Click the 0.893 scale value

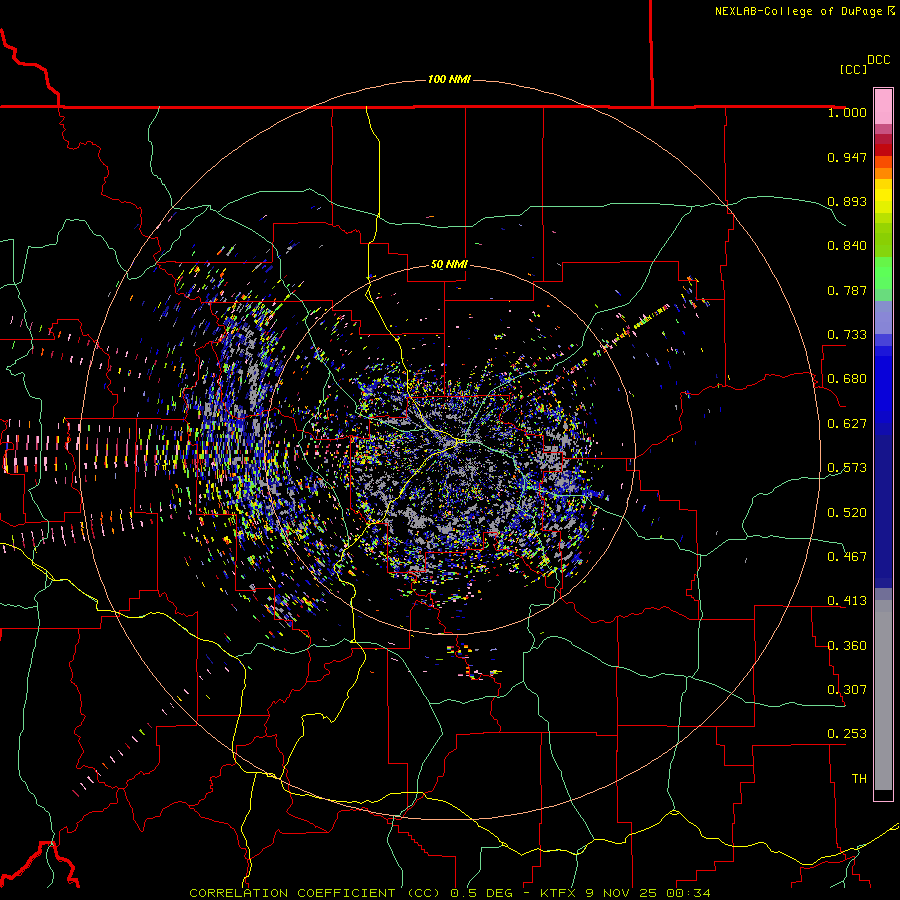pos(847,201)
